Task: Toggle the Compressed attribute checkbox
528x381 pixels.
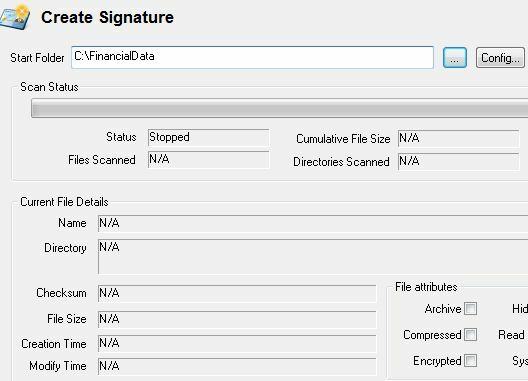Action: point(470,335)
